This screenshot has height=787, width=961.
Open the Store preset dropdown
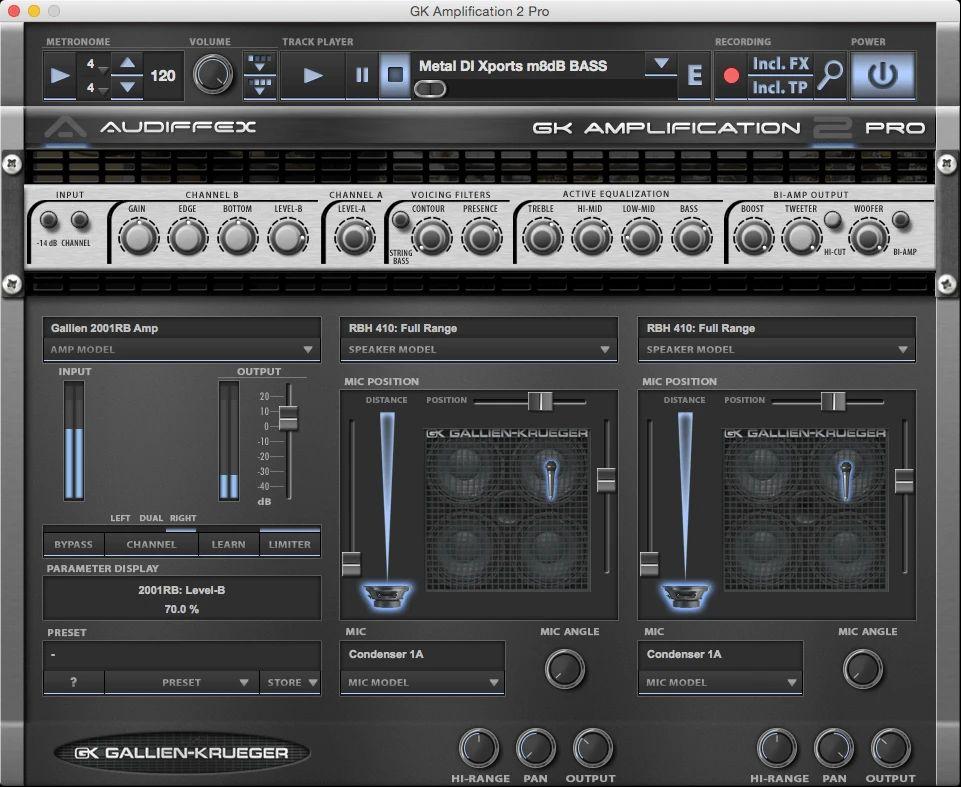point(291,682)
